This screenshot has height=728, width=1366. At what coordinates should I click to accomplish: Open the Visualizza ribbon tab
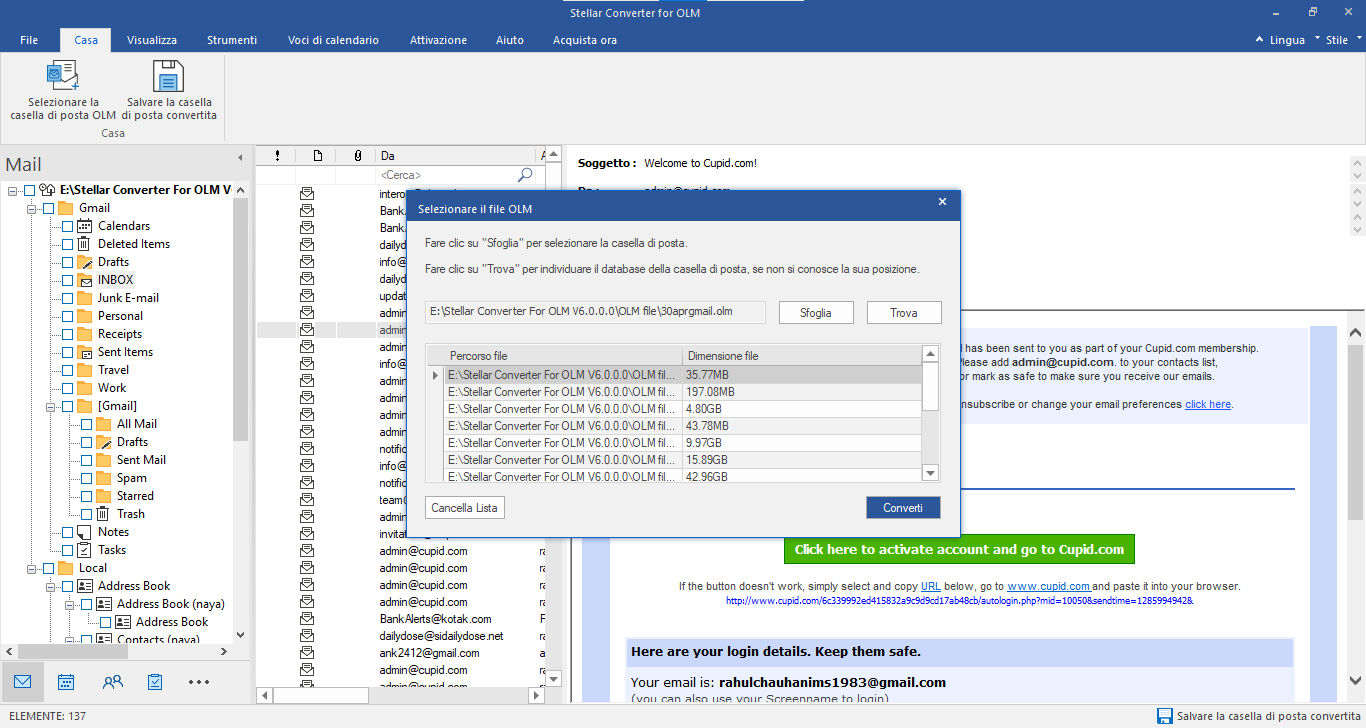(152, 40)
